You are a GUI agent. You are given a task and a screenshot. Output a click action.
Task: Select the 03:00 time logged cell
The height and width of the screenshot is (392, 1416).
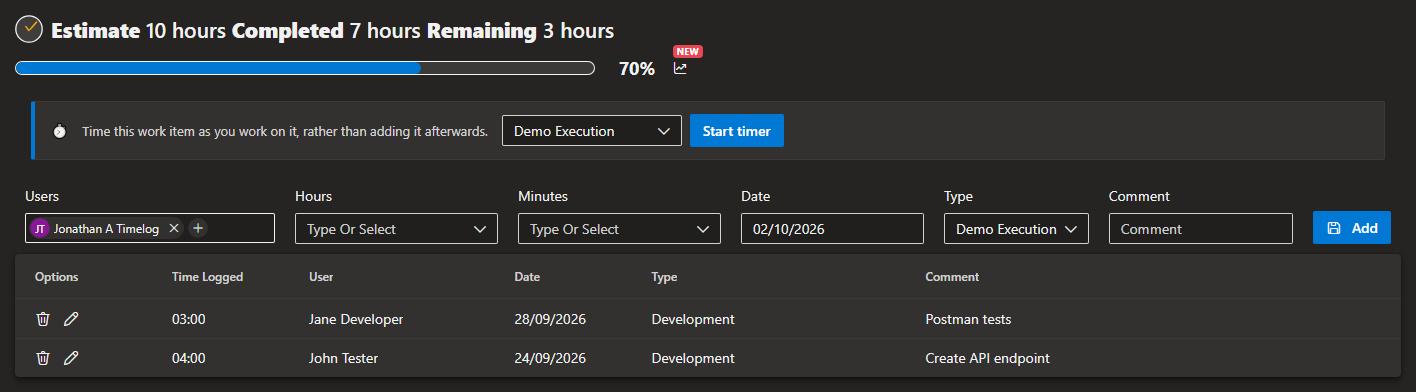(189, 320)
